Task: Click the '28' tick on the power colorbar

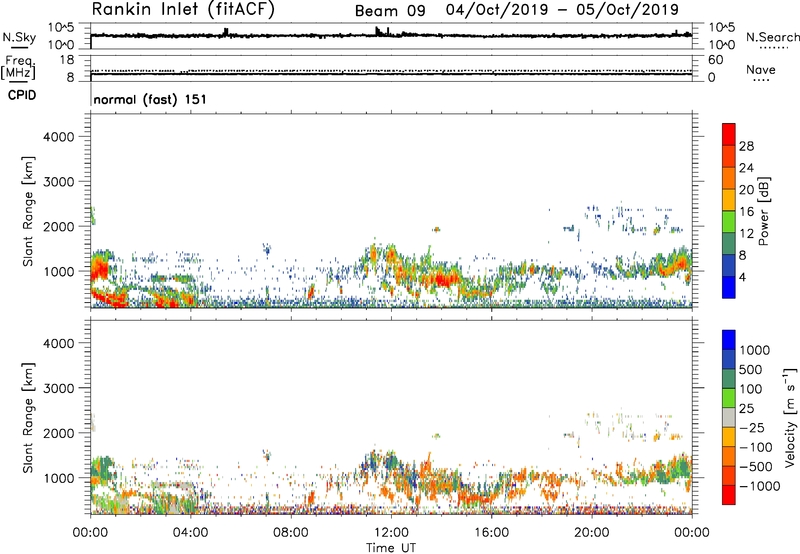Action: tap(746, 146)
